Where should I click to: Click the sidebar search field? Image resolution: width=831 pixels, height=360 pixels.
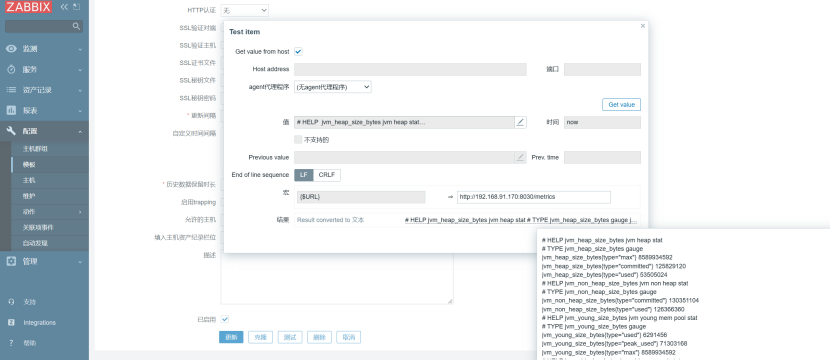43,26
